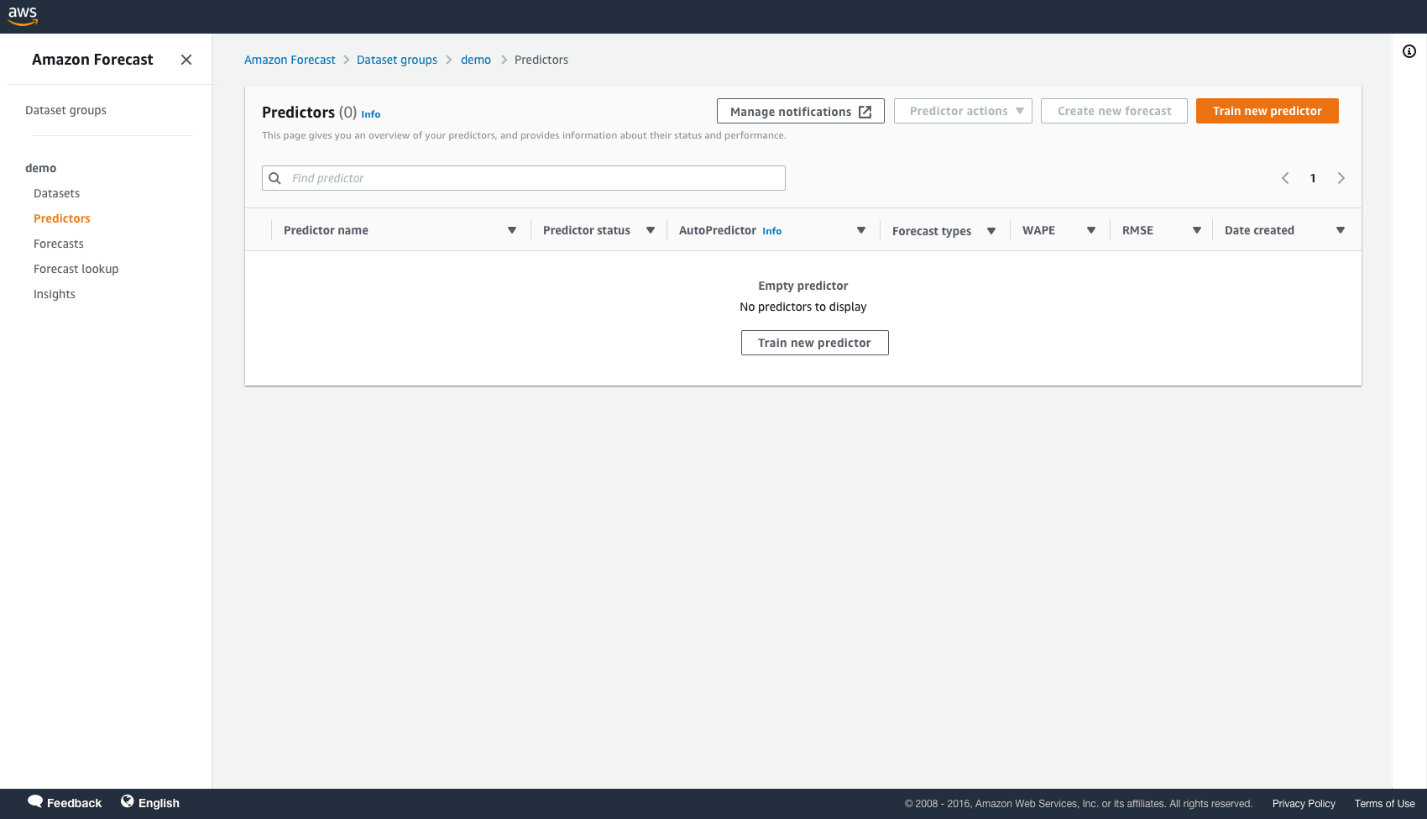Image resolution: width=1427 pixels, height=819 pixels.
Task: Open the Terms of Use footer link
Action: click(x=1385, y=803)
